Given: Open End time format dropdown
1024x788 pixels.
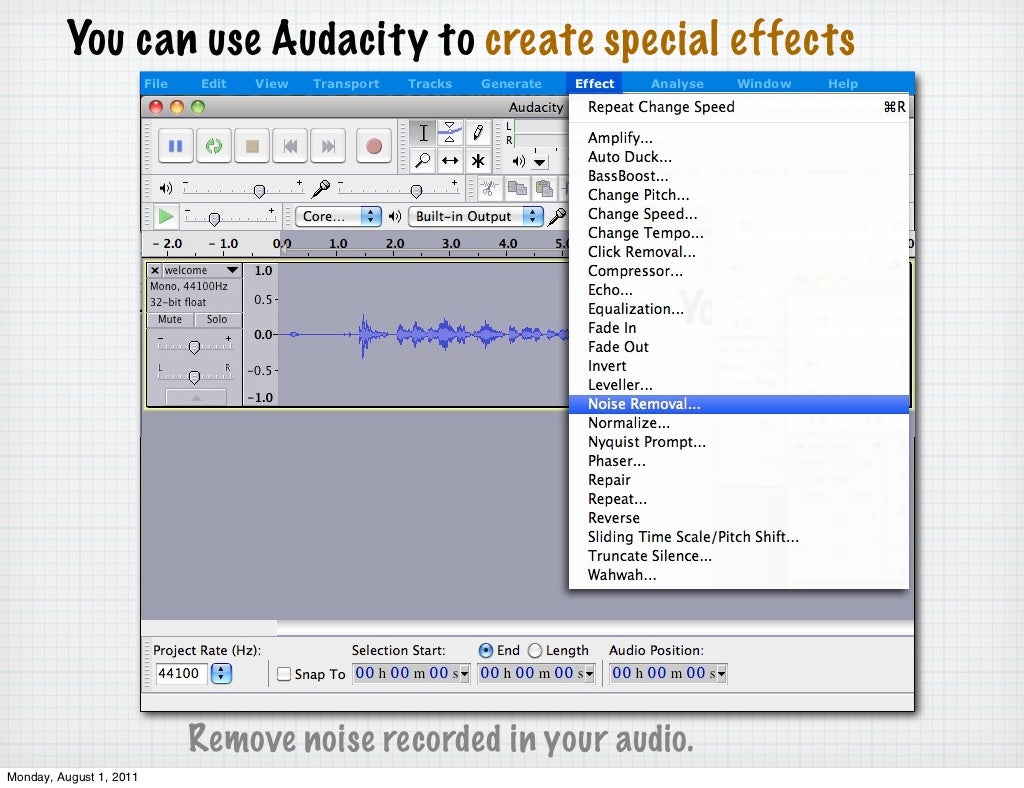Looking at the screenshot, I should pos(589,674).
